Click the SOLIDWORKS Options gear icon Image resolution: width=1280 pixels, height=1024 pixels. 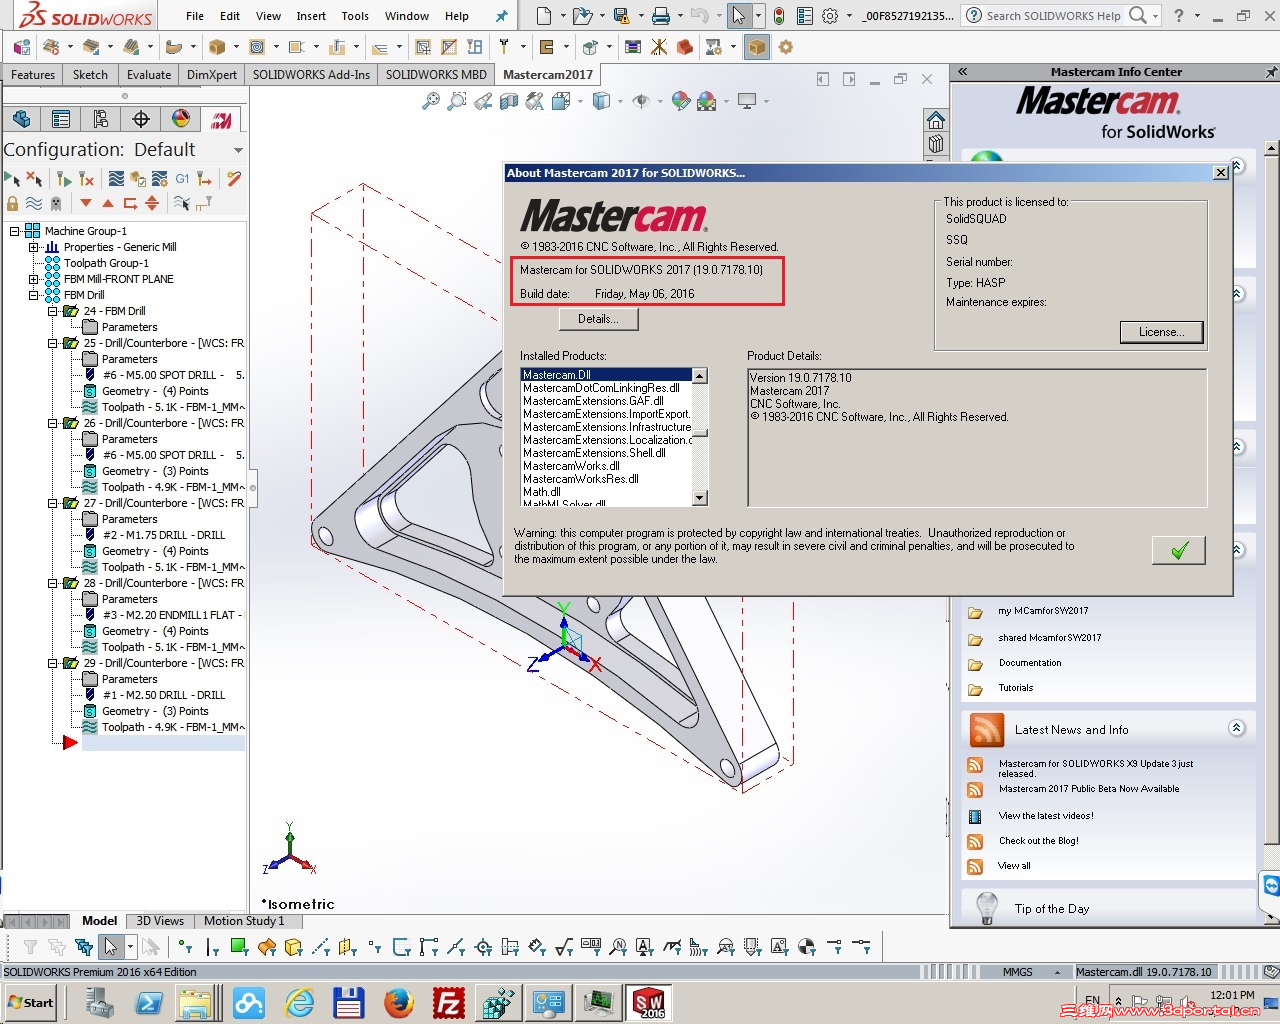[x=830, y=16]
